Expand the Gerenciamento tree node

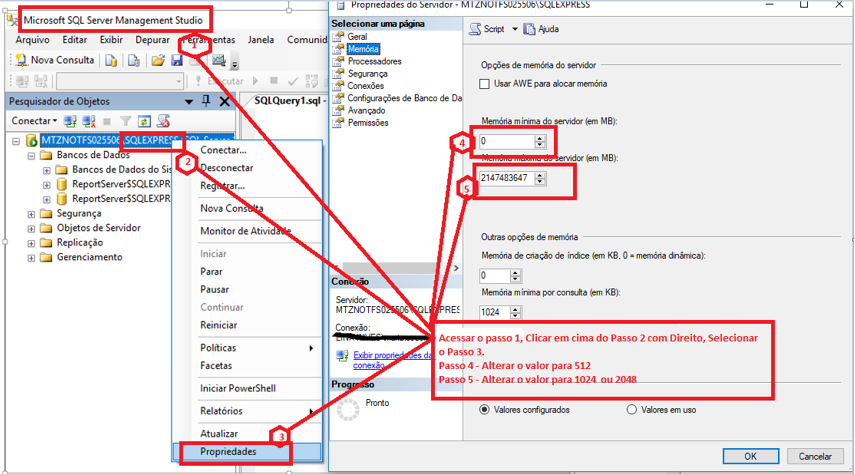tap(31, 258)
